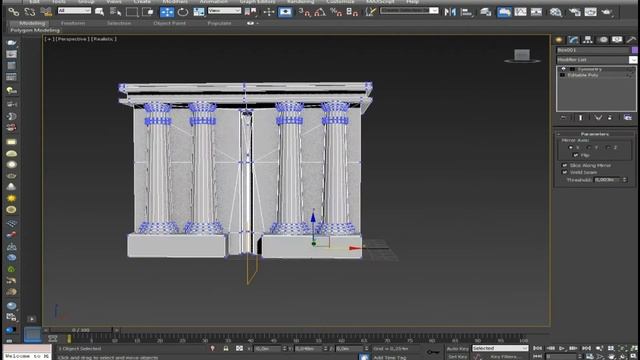Open the key mode Selected dropdown
Image resolution: width=640 pixels, height=360 pixels.
[x=500, y=348]
